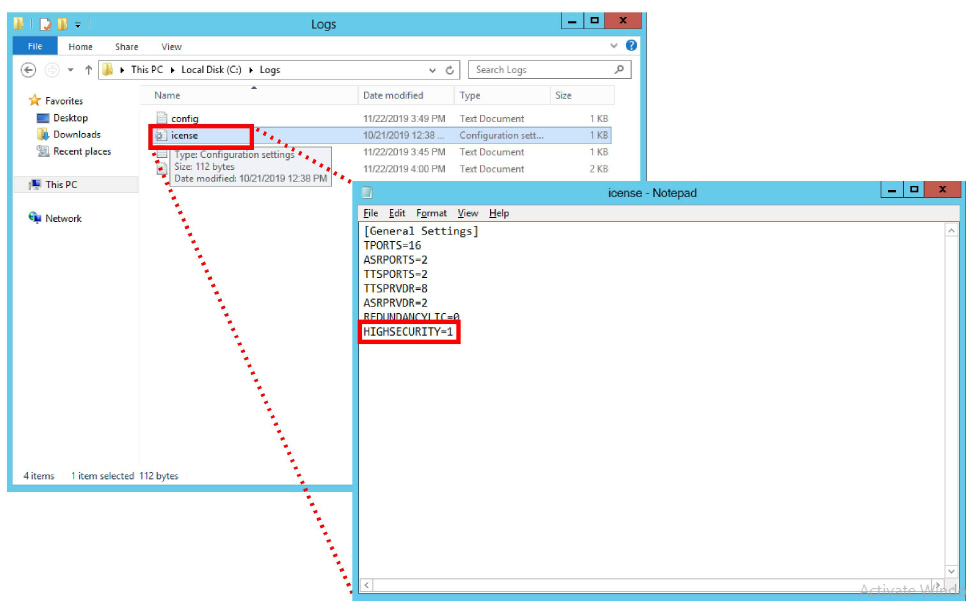Open the Notepad Edit menu
This screenshot has height=611, width=973.
coord(397,213)
